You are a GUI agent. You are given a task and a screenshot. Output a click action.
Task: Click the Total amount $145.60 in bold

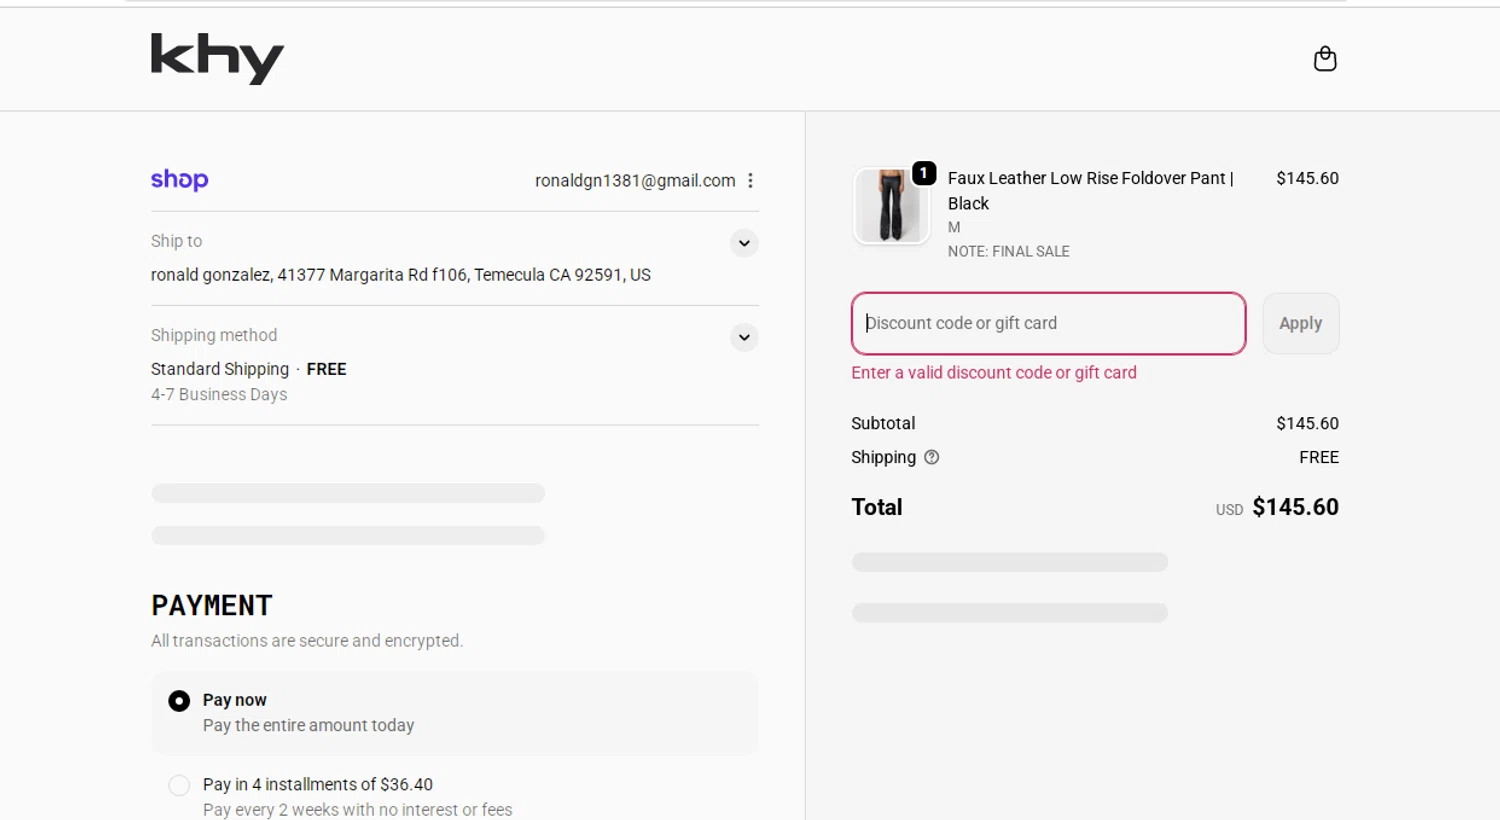click(x=1295, y=507)
